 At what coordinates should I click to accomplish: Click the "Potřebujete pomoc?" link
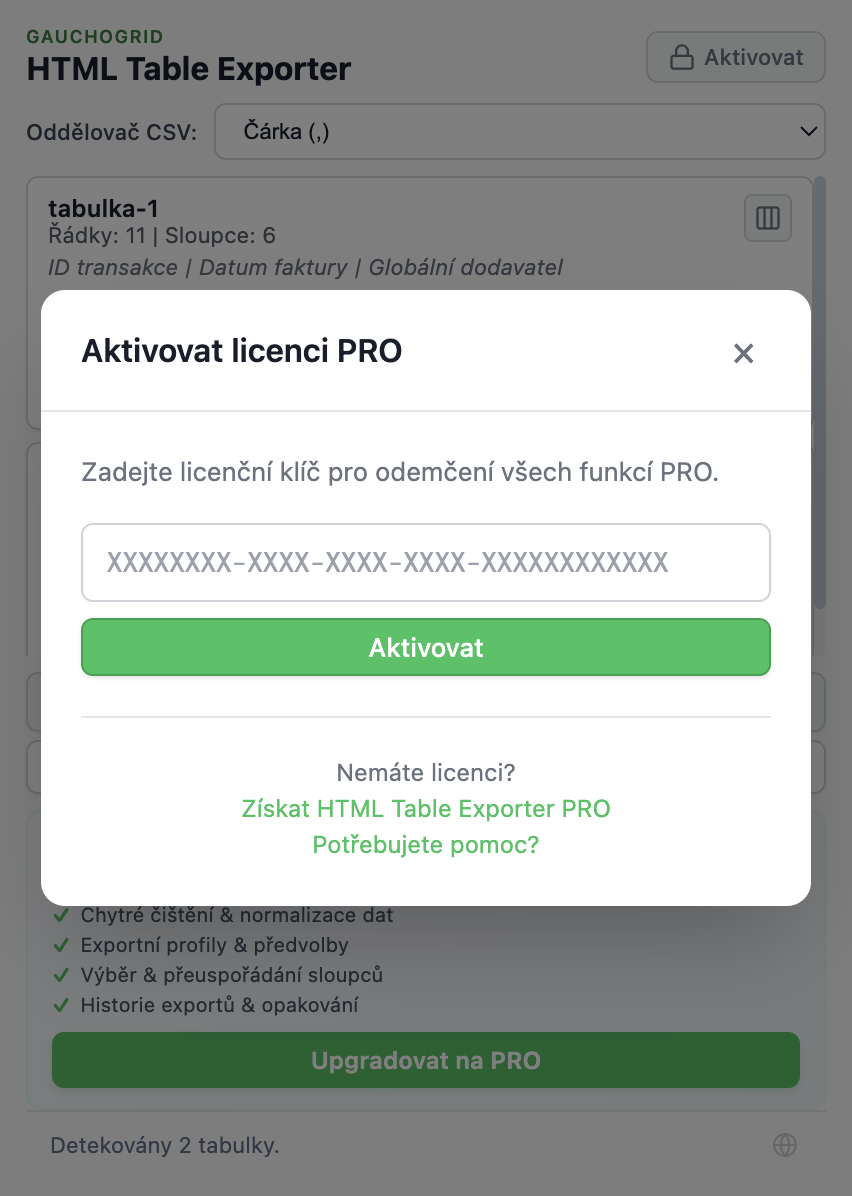426,845
